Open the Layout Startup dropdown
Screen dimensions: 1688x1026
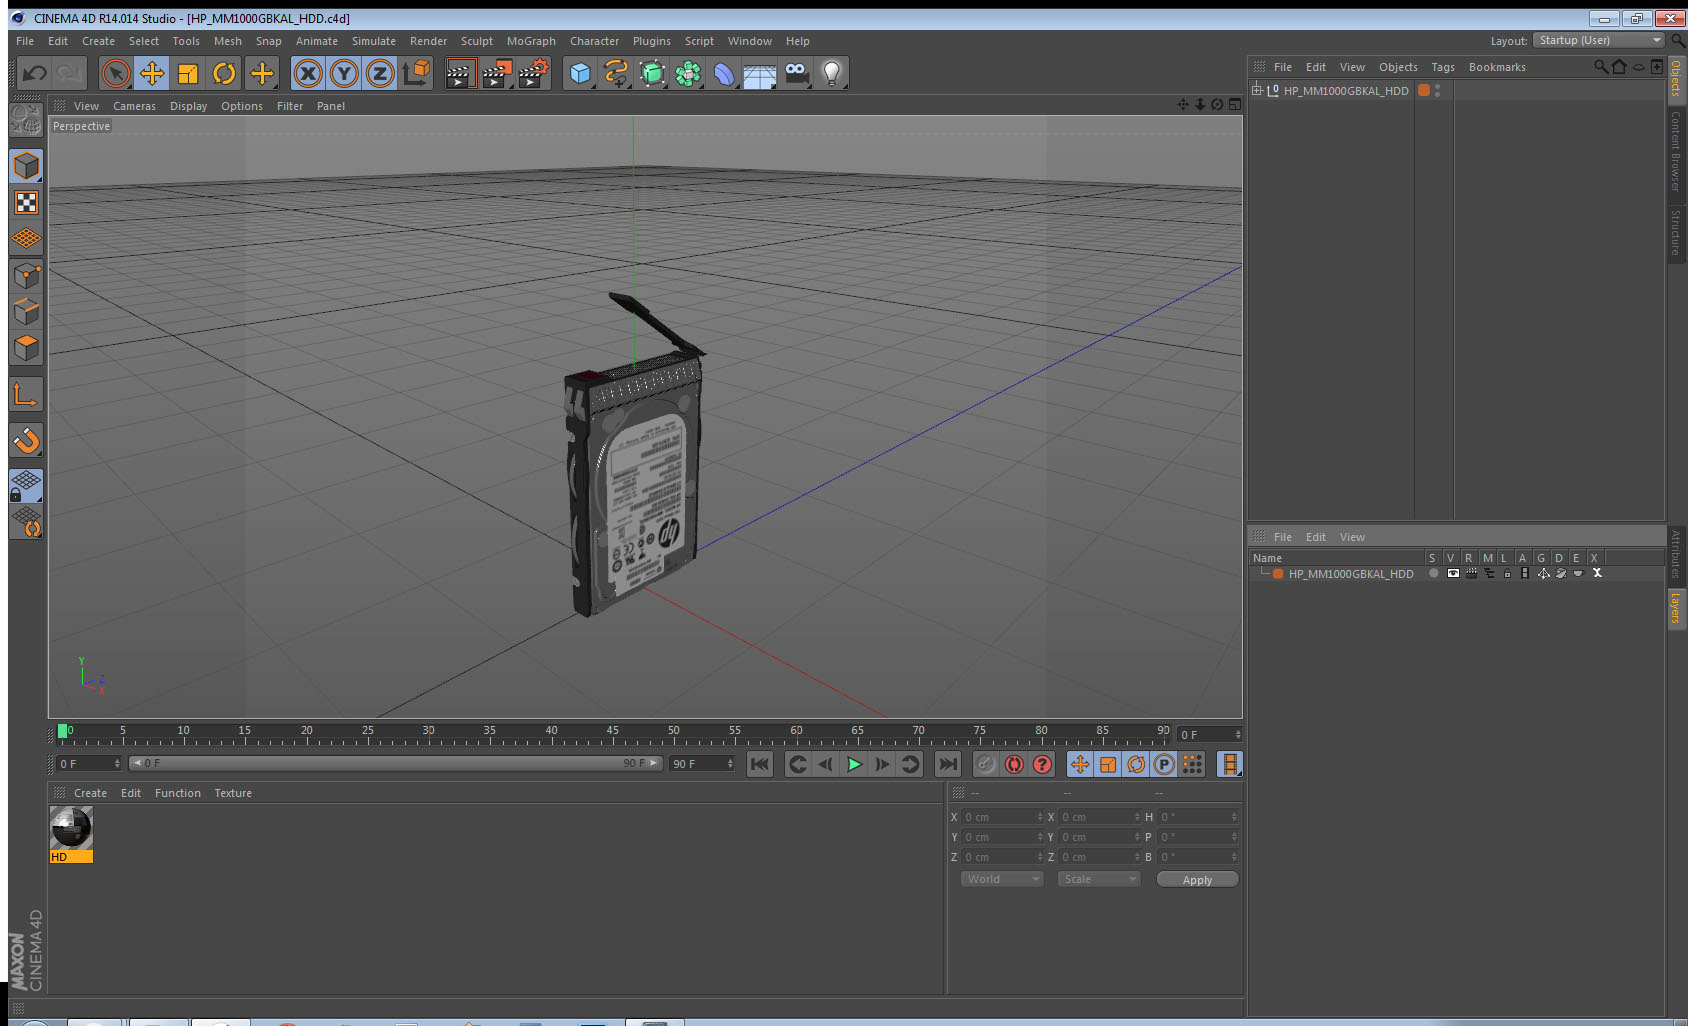[1599, 40]
